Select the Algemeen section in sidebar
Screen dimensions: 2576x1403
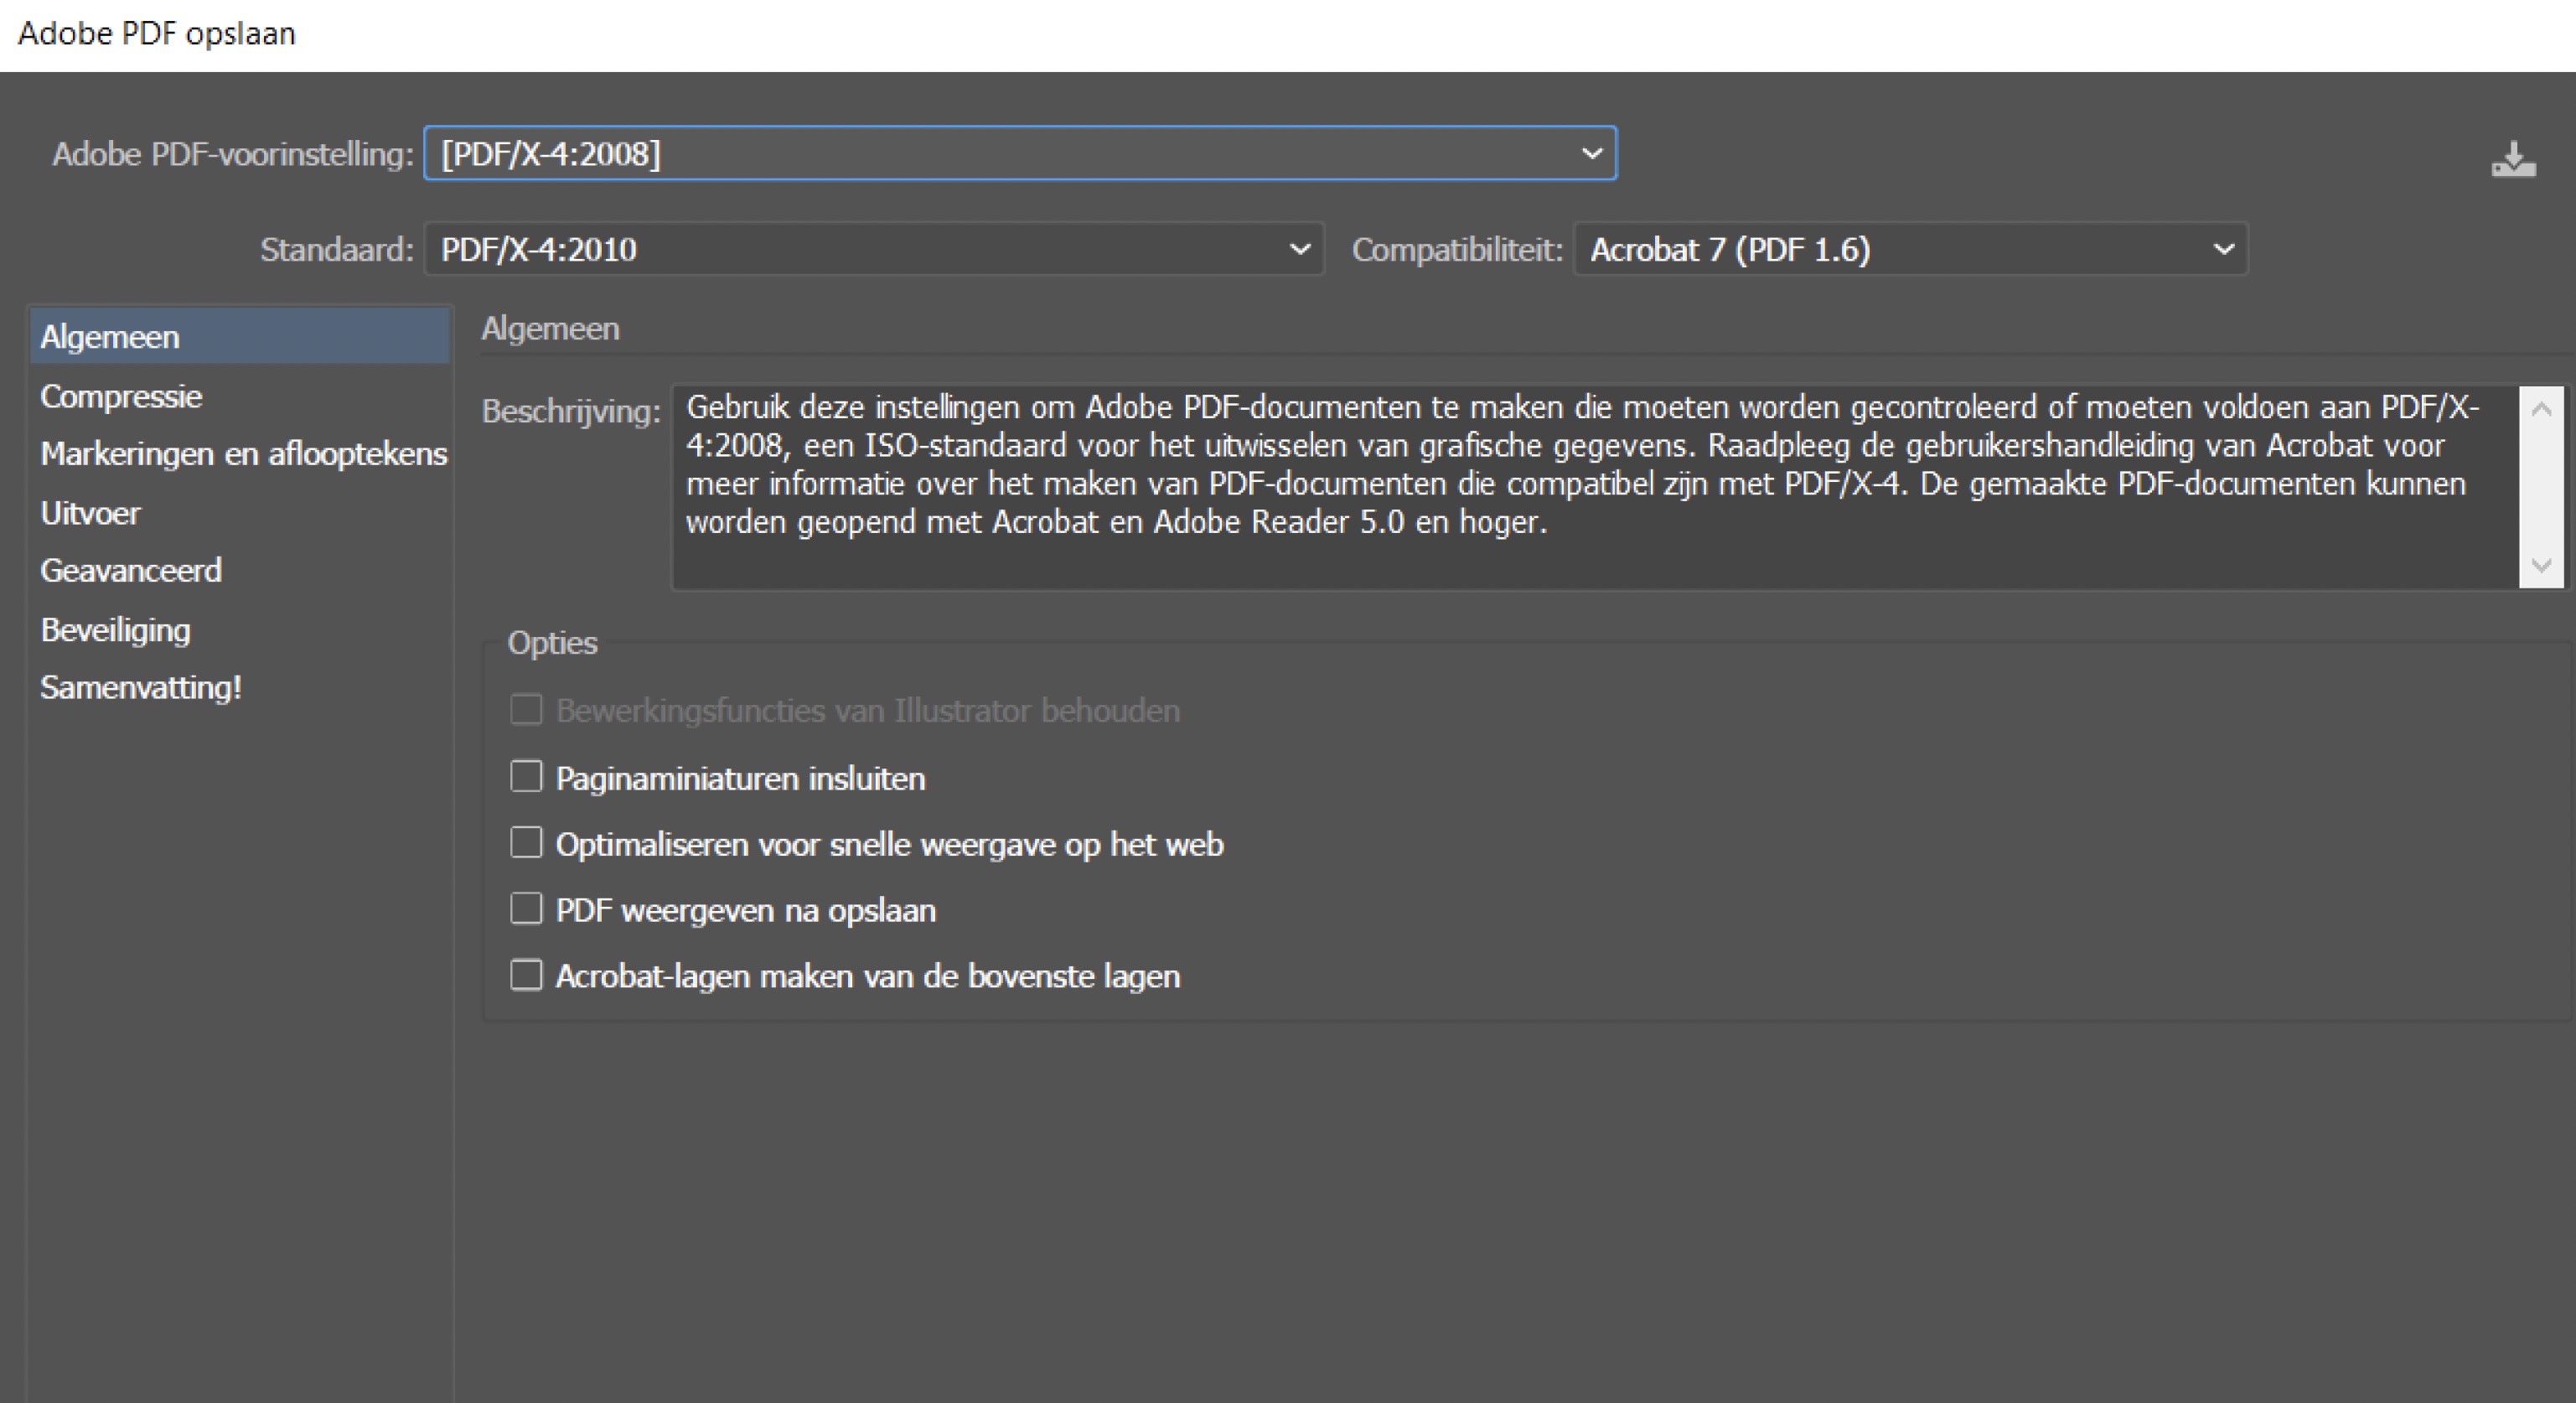pyautogui.click(x=239, y=337)
